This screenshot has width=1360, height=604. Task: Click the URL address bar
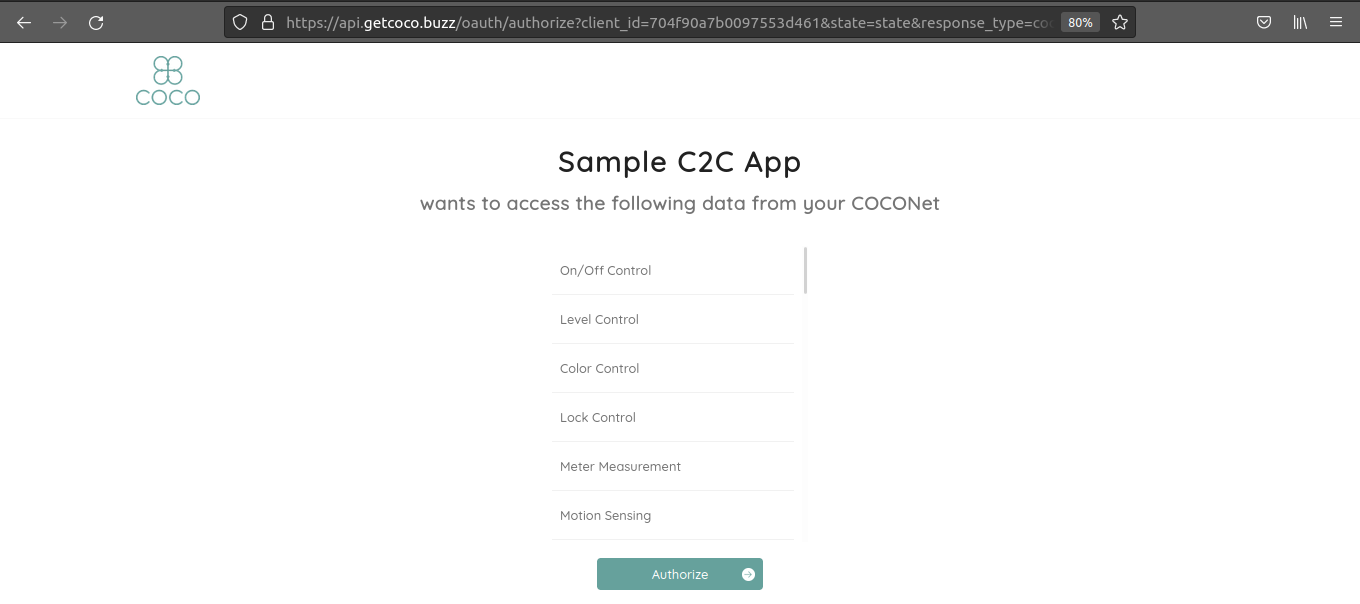pyautogui.click(x=660, y=22)
